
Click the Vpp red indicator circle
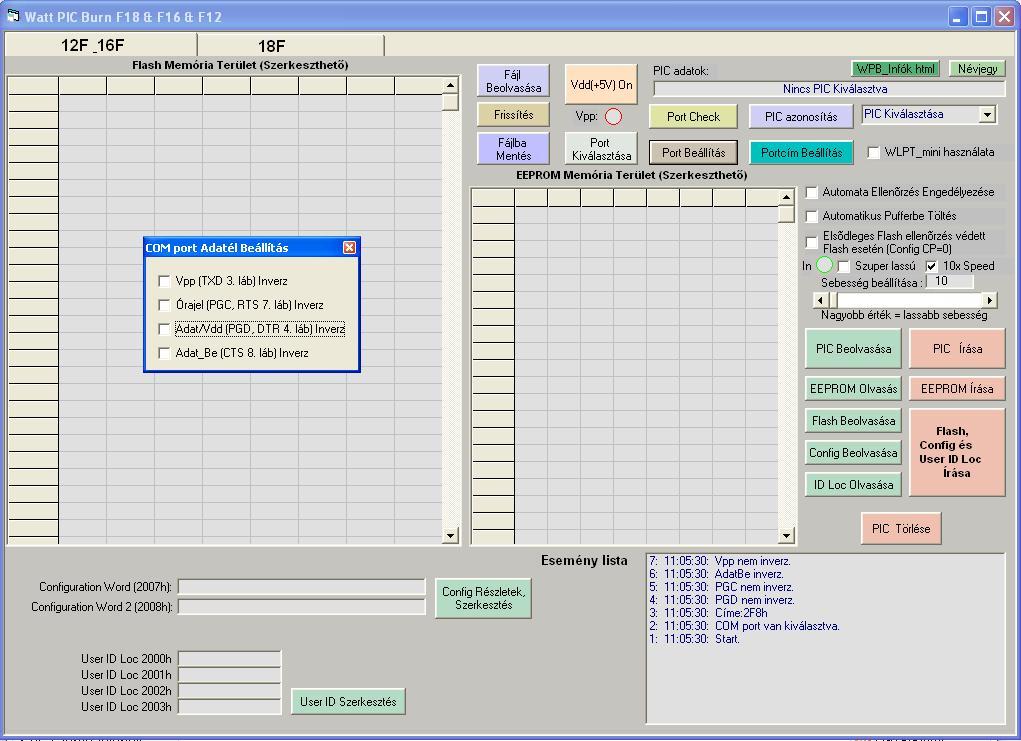pyautogui.click(x=613, y=117)
